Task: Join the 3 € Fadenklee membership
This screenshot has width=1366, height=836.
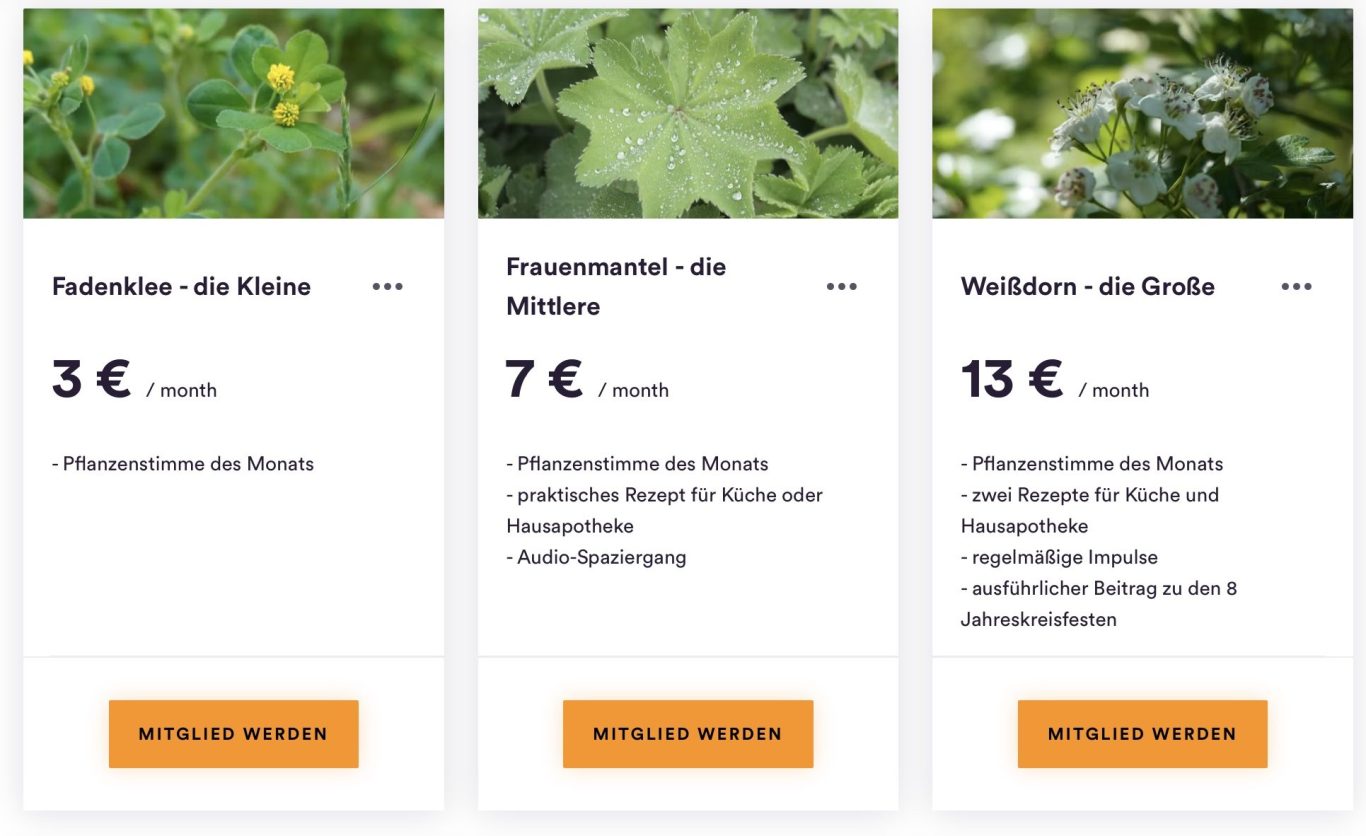Action: click(x=233, y=734)
